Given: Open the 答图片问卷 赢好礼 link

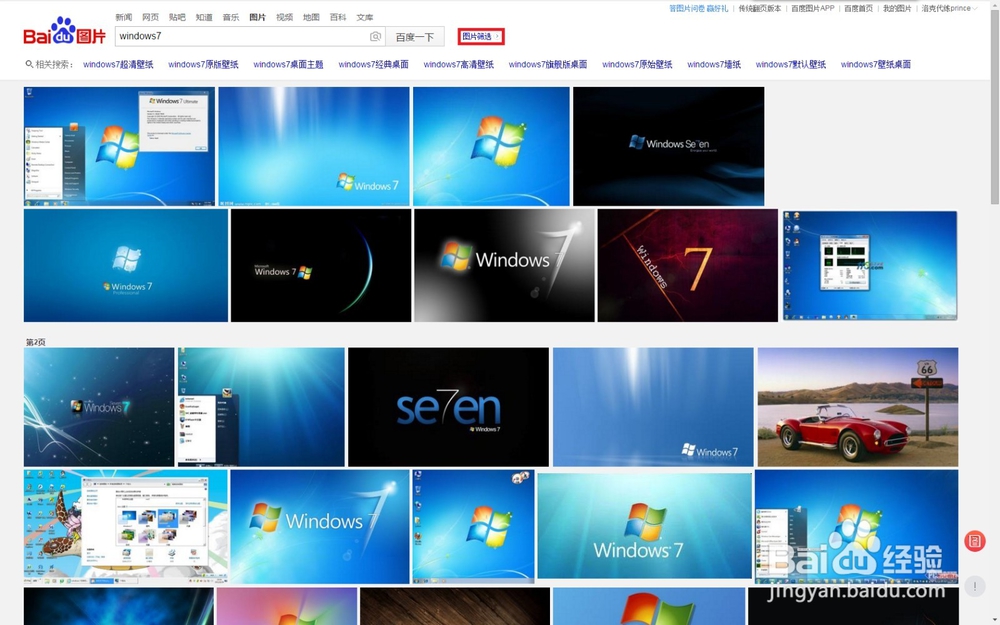Looking at the screenshot, I should (x=698, y=8).
